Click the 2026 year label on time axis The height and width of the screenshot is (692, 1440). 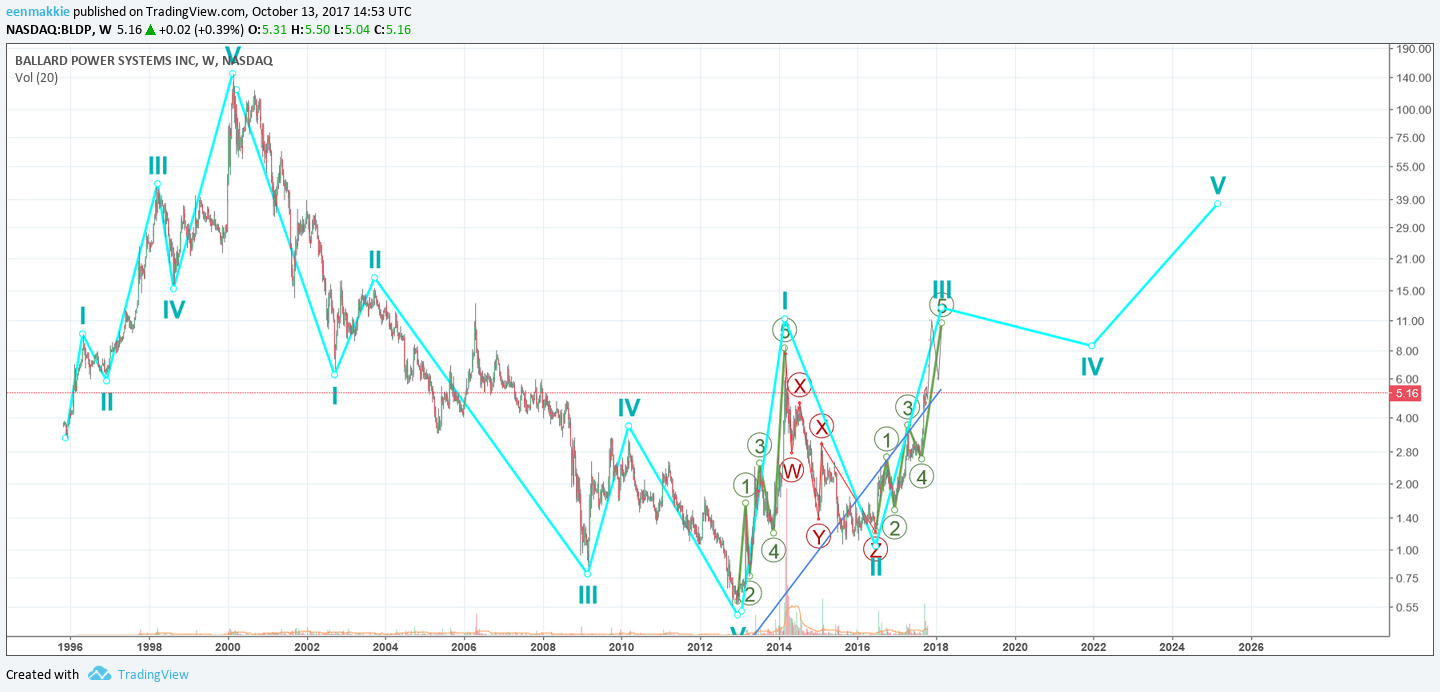point(1250,647)
